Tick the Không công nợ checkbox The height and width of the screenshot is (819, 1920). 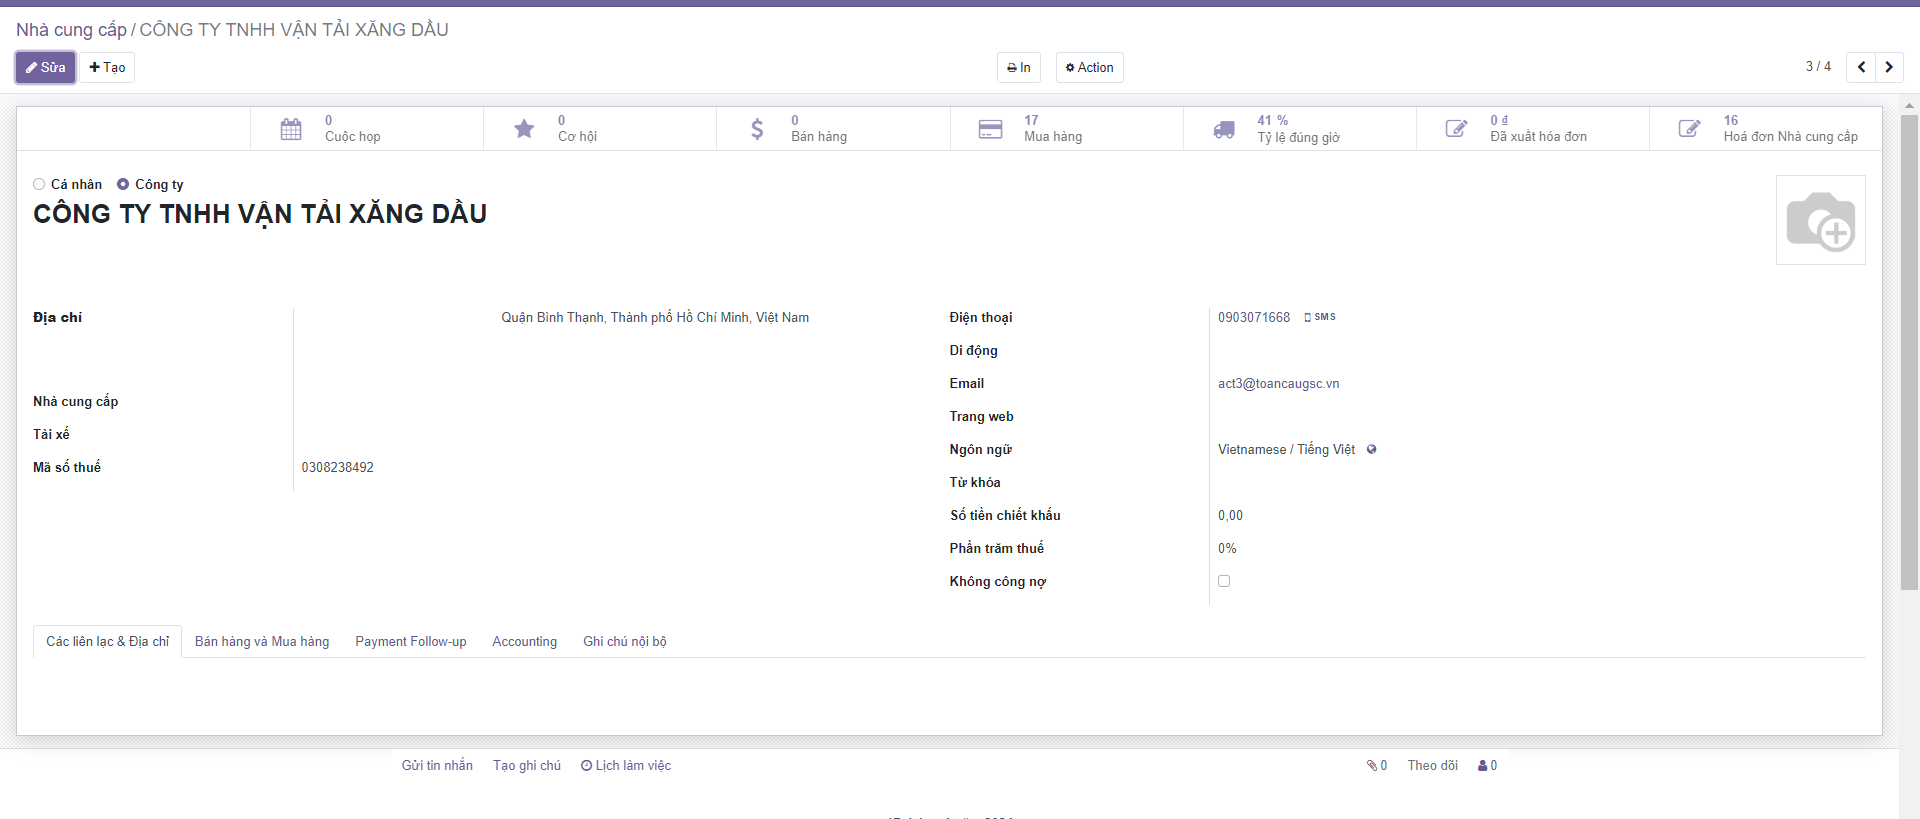tap(1224, 581)
